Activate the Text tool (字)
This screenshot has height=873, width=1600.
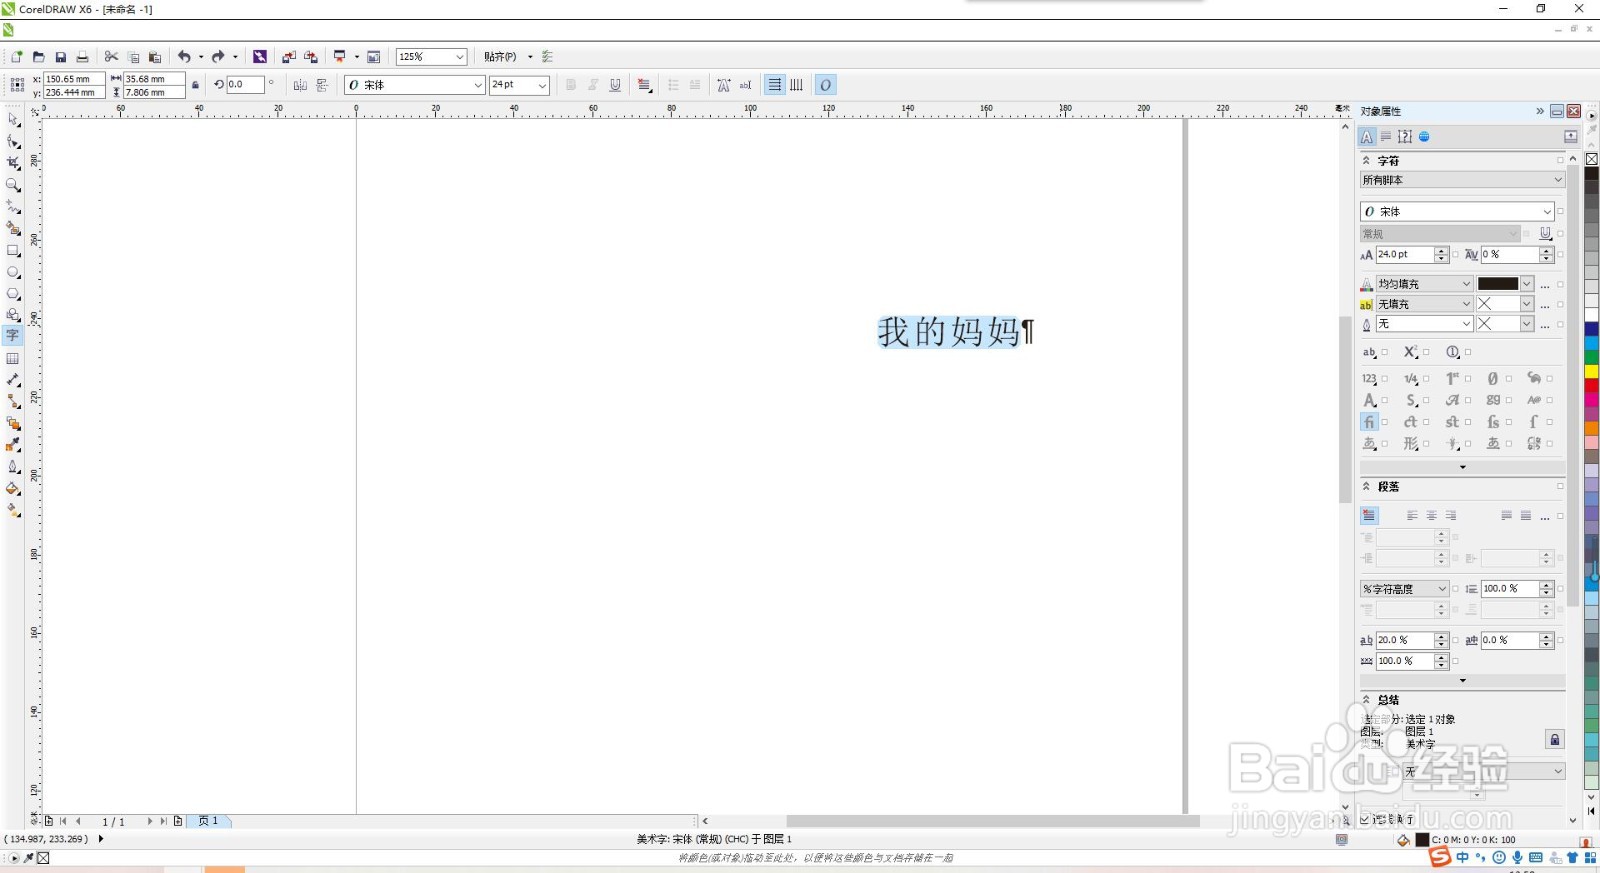click(13, 336)
